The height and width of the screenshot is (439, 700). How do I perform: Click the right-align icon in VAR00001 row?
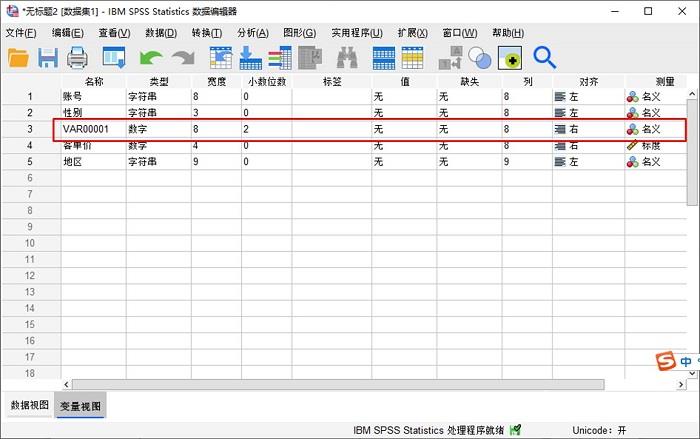pos(560,129)
